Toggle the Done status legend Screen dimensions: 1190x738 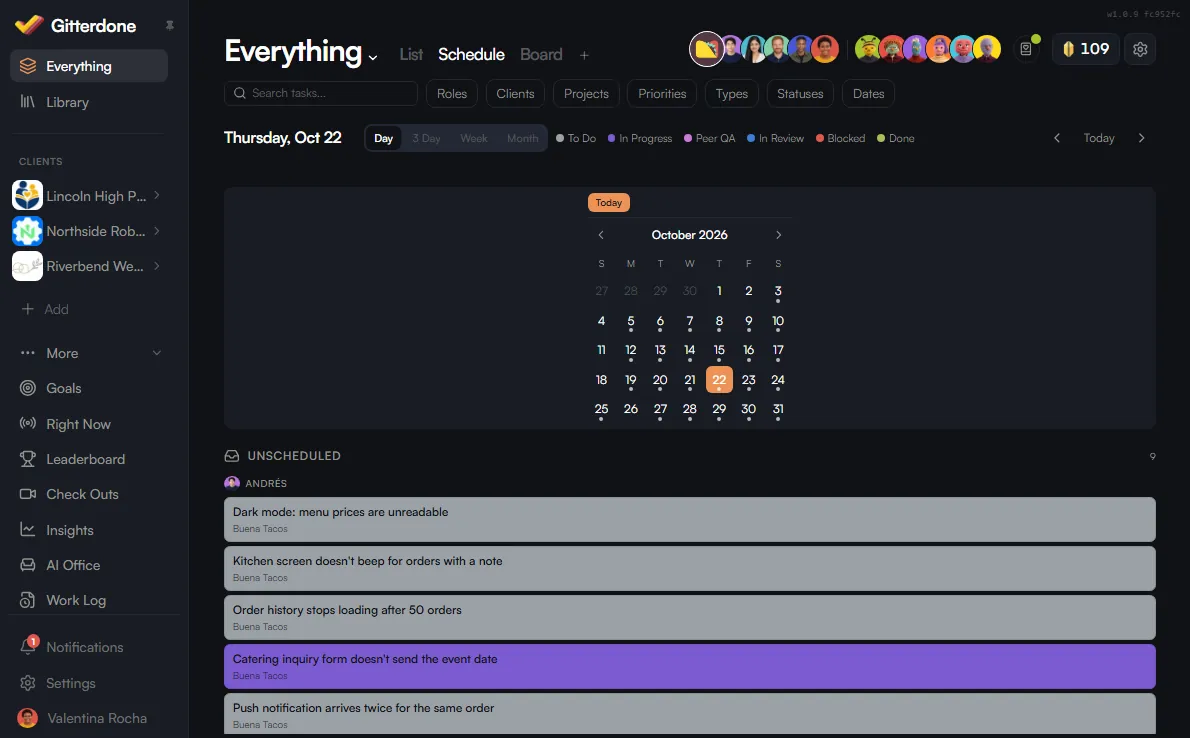(x=896, y=138)
